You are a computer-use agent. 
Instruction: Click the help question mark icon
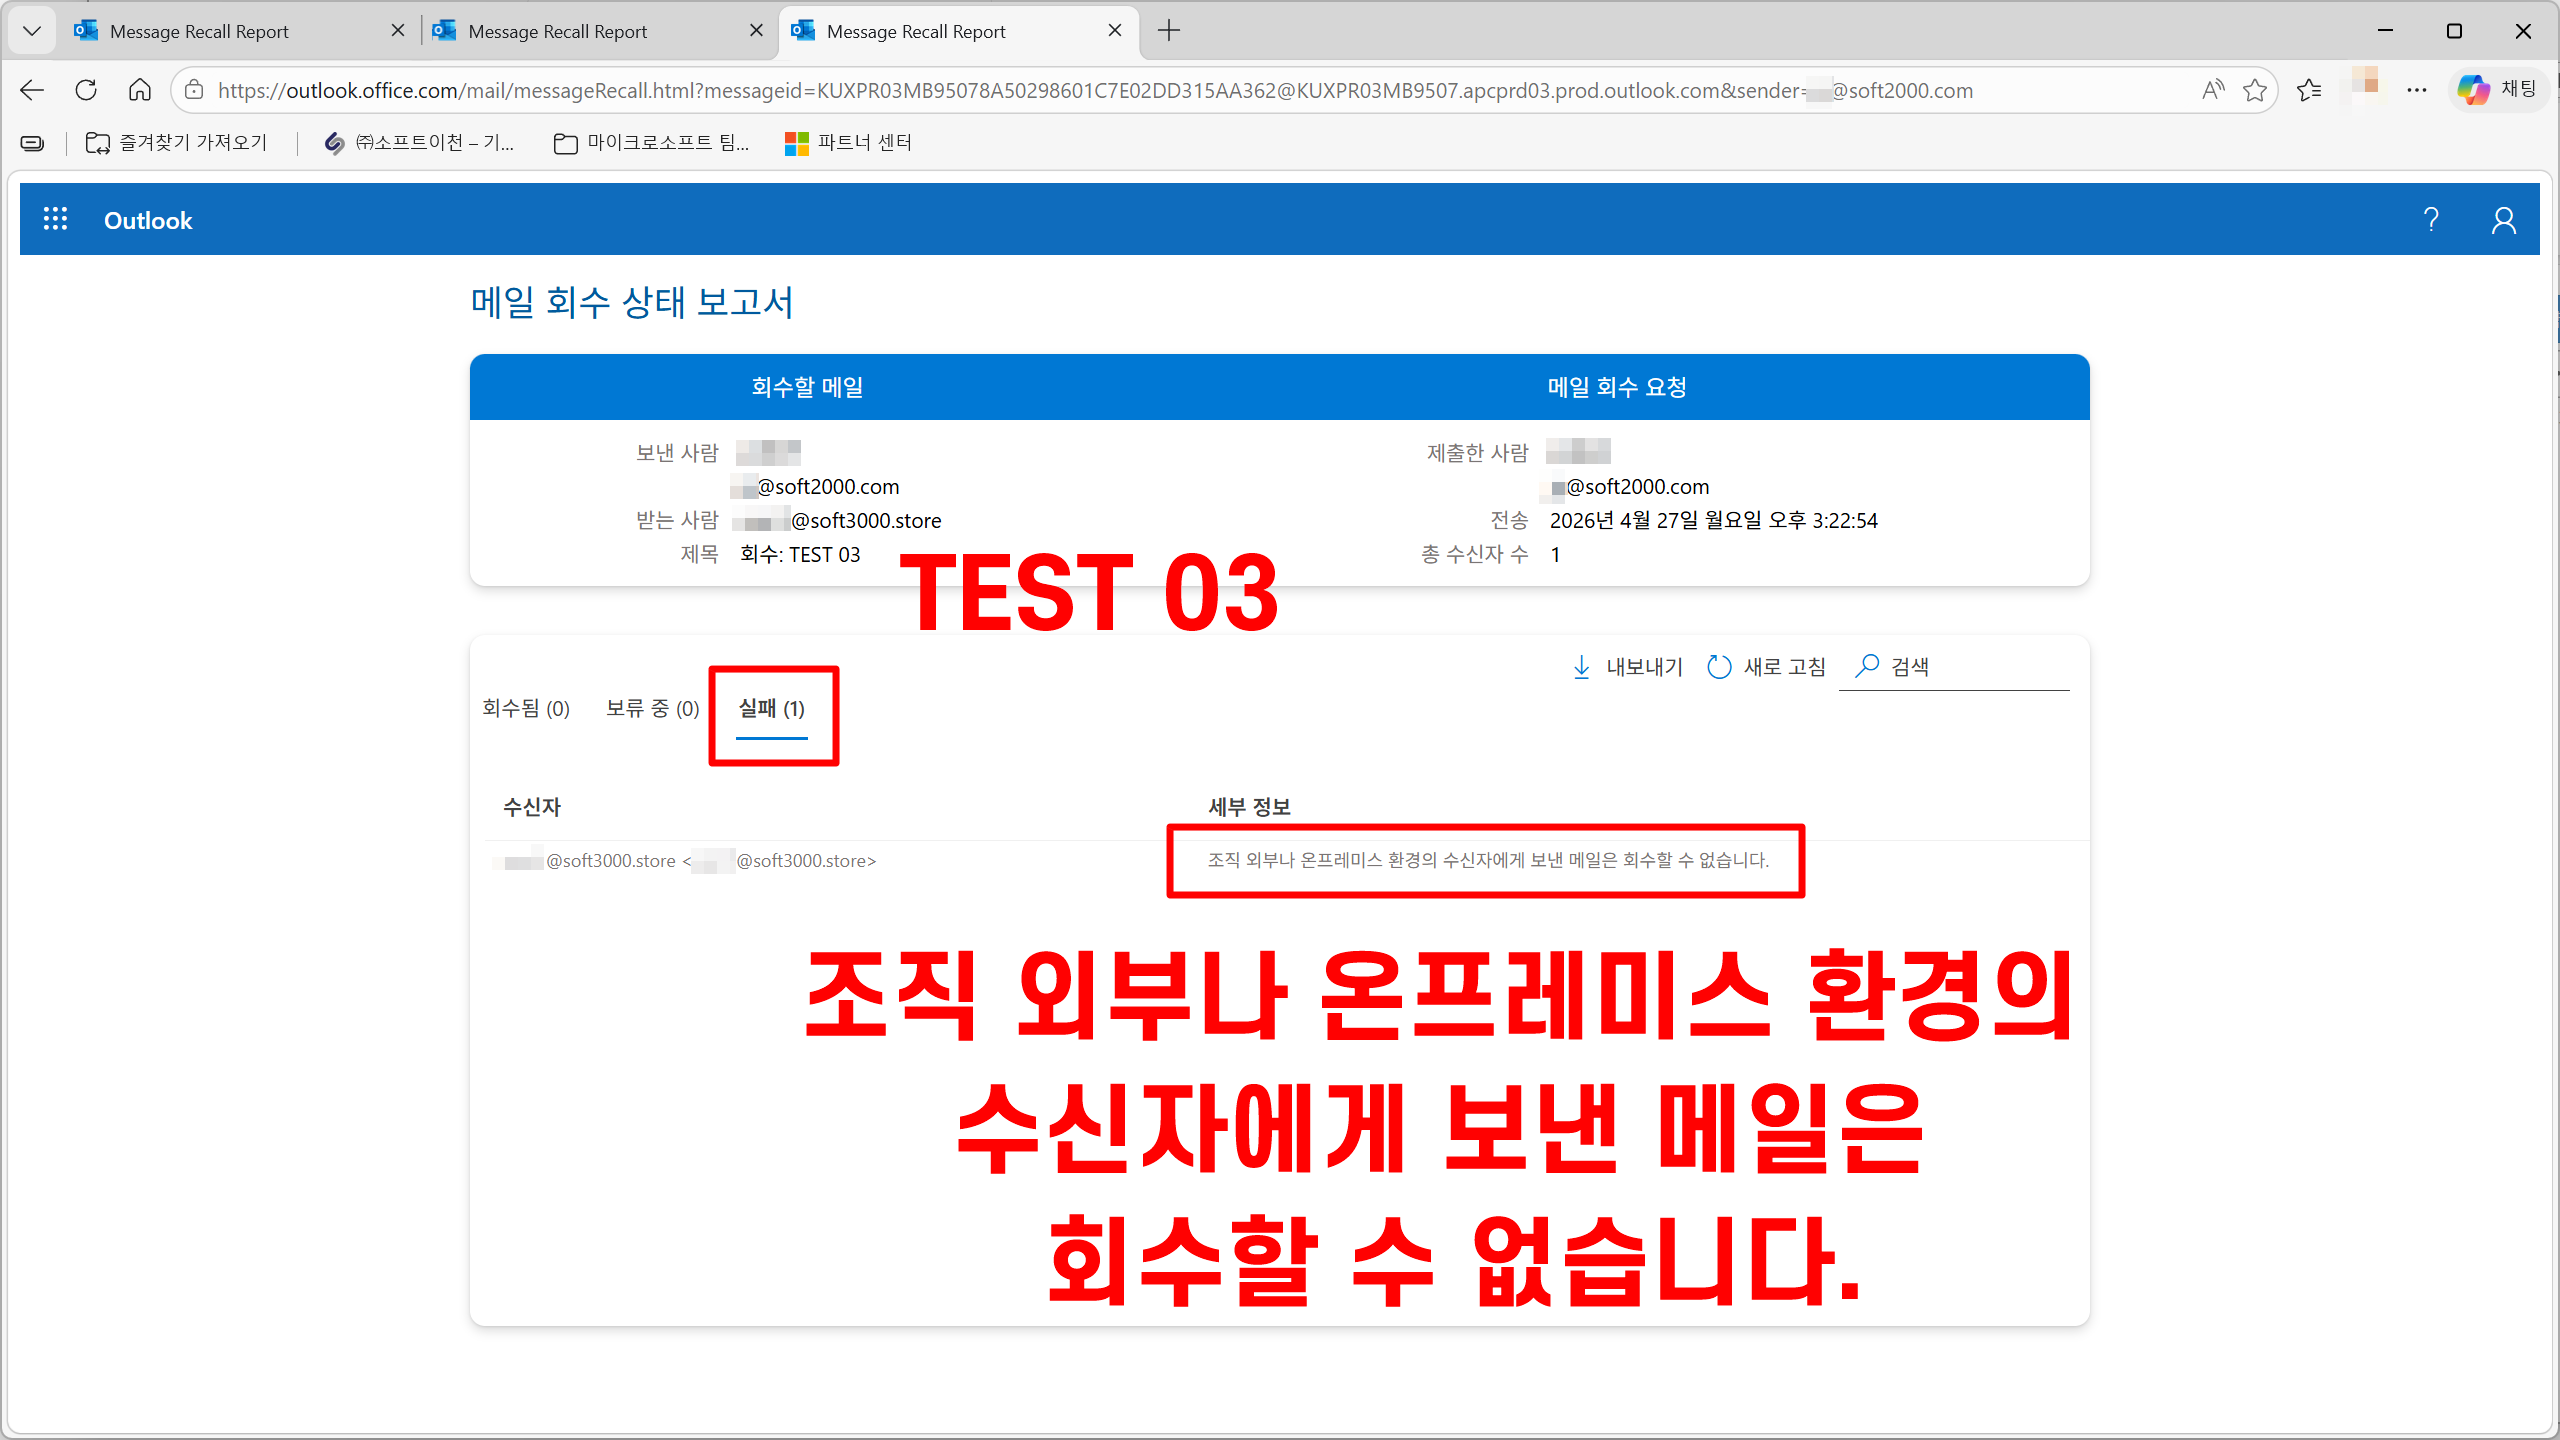2431,220
